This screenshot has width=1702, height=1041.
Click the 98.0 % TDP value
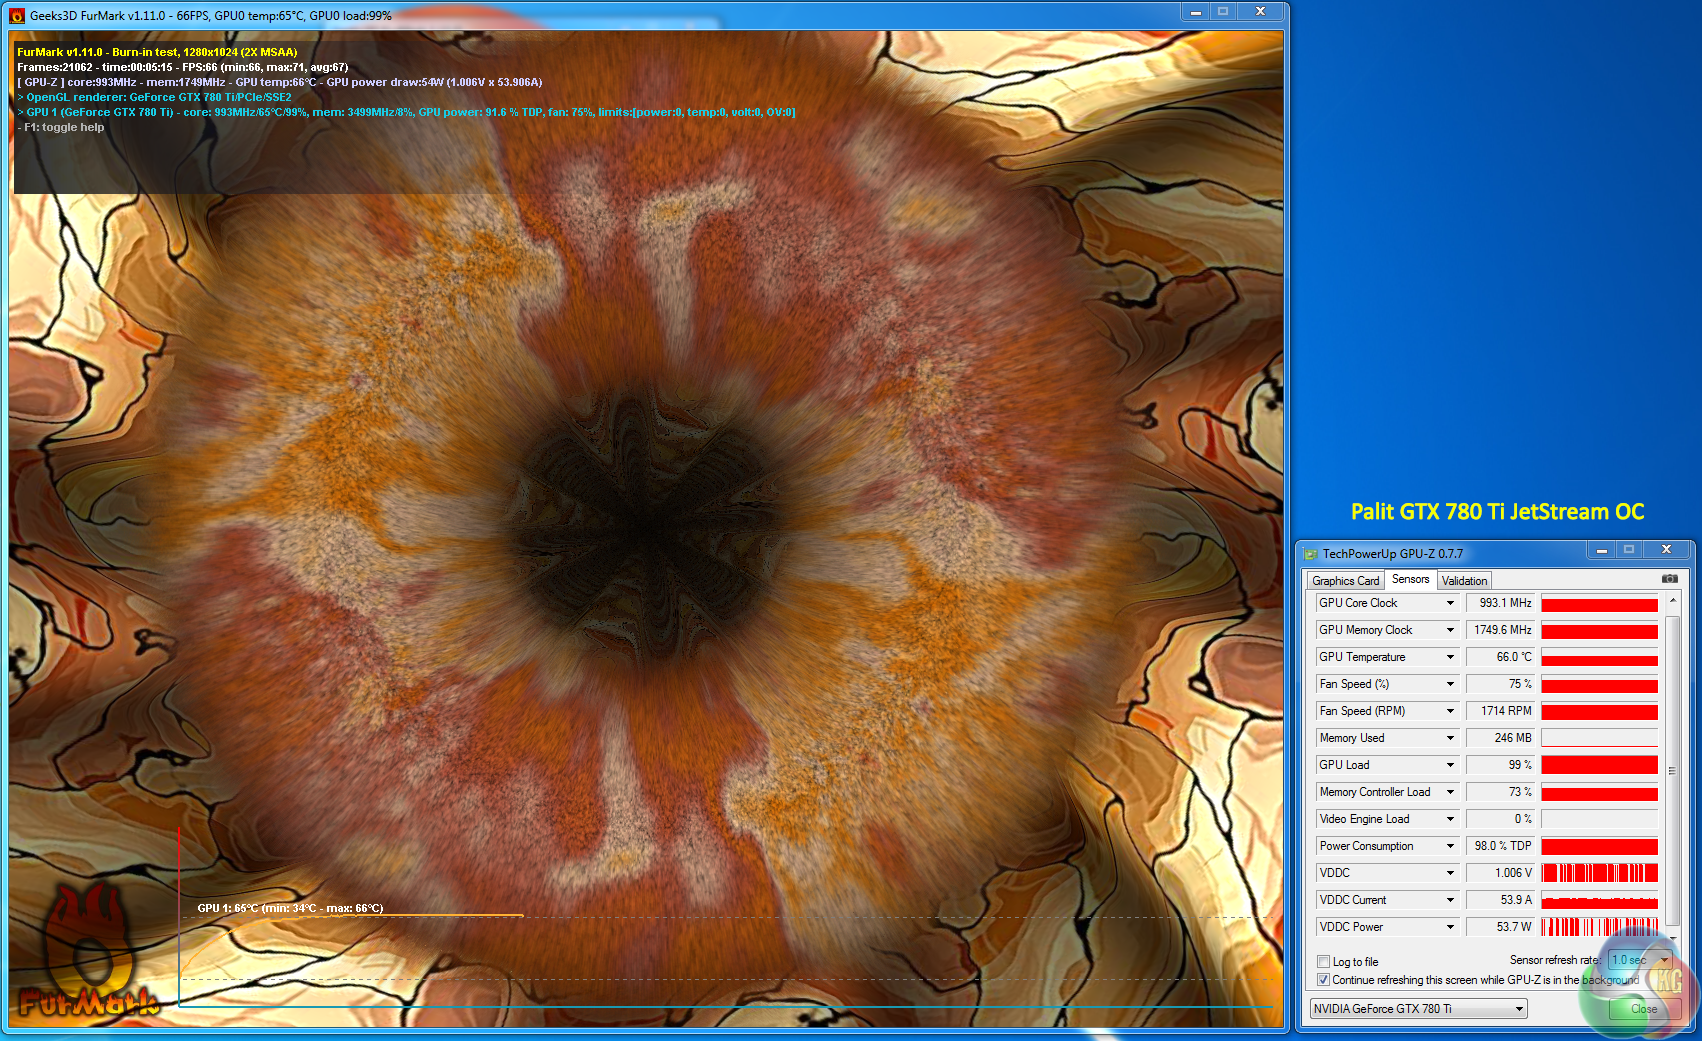click(1500, 846)
